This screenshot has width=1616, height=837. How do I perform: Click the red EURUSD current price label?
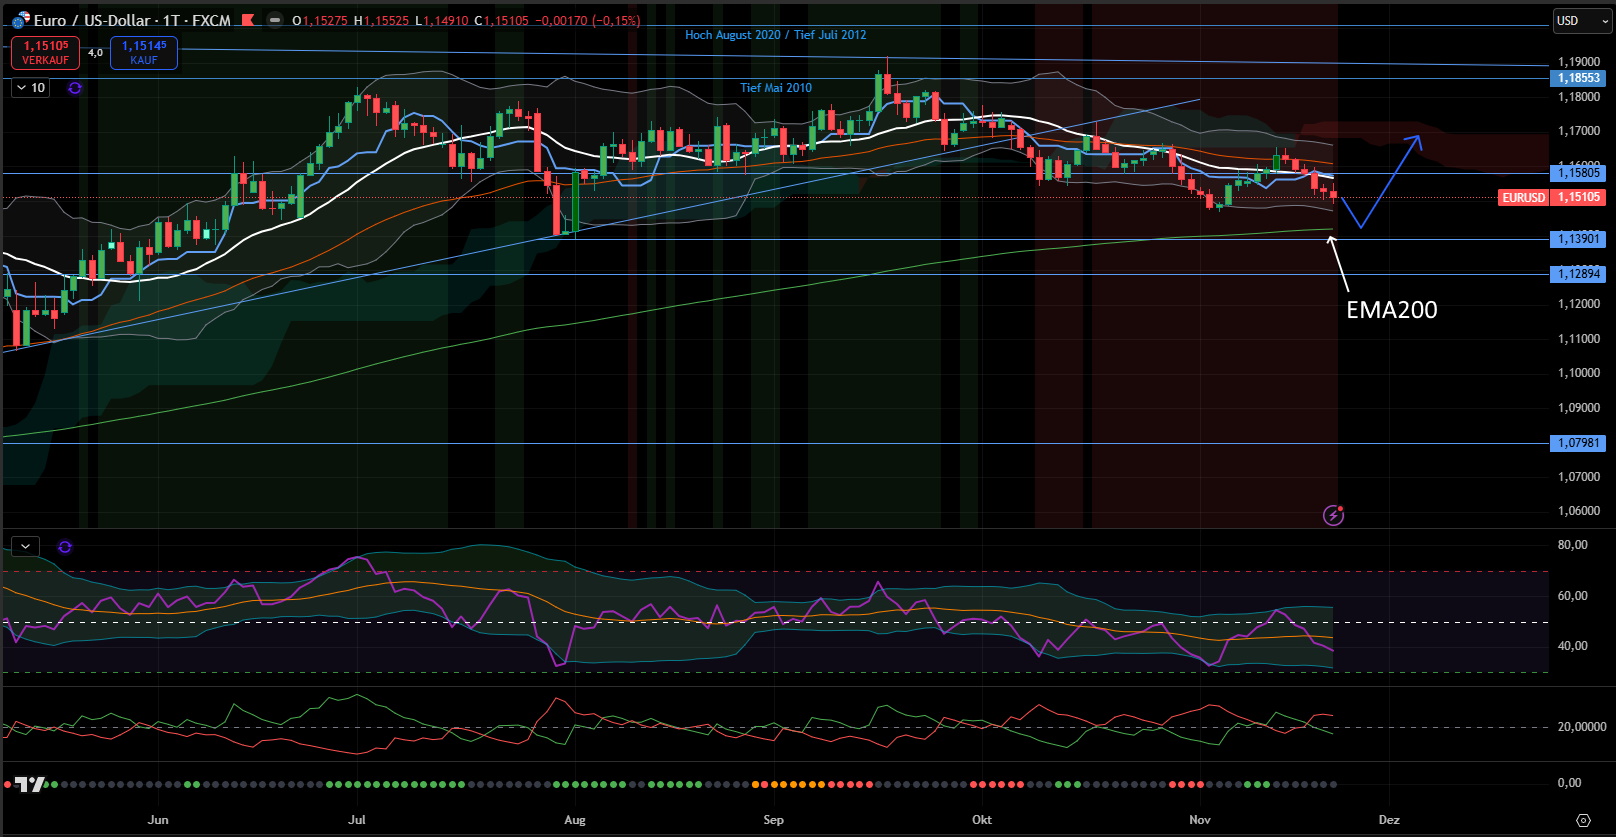point(1551,197)
